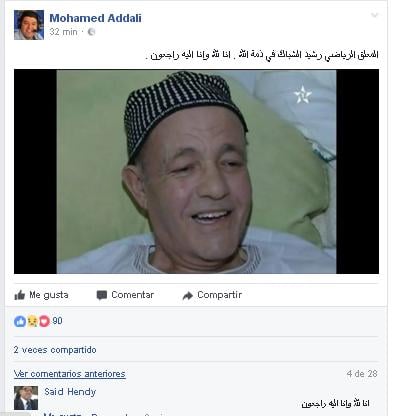Screen dimensions: 402x417
Task: Open Mohamed Addali's profile name link
Action: coord(95,18)
